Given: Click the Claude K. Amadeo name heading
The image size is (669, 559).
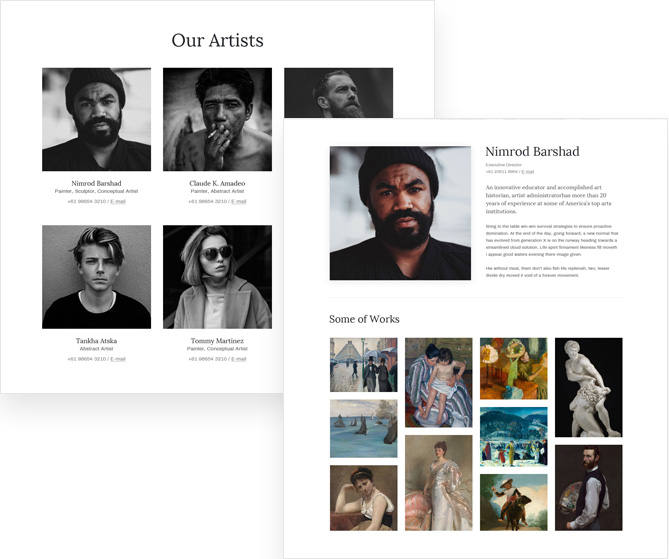Looking at the screenshot, I should (217, 183).
